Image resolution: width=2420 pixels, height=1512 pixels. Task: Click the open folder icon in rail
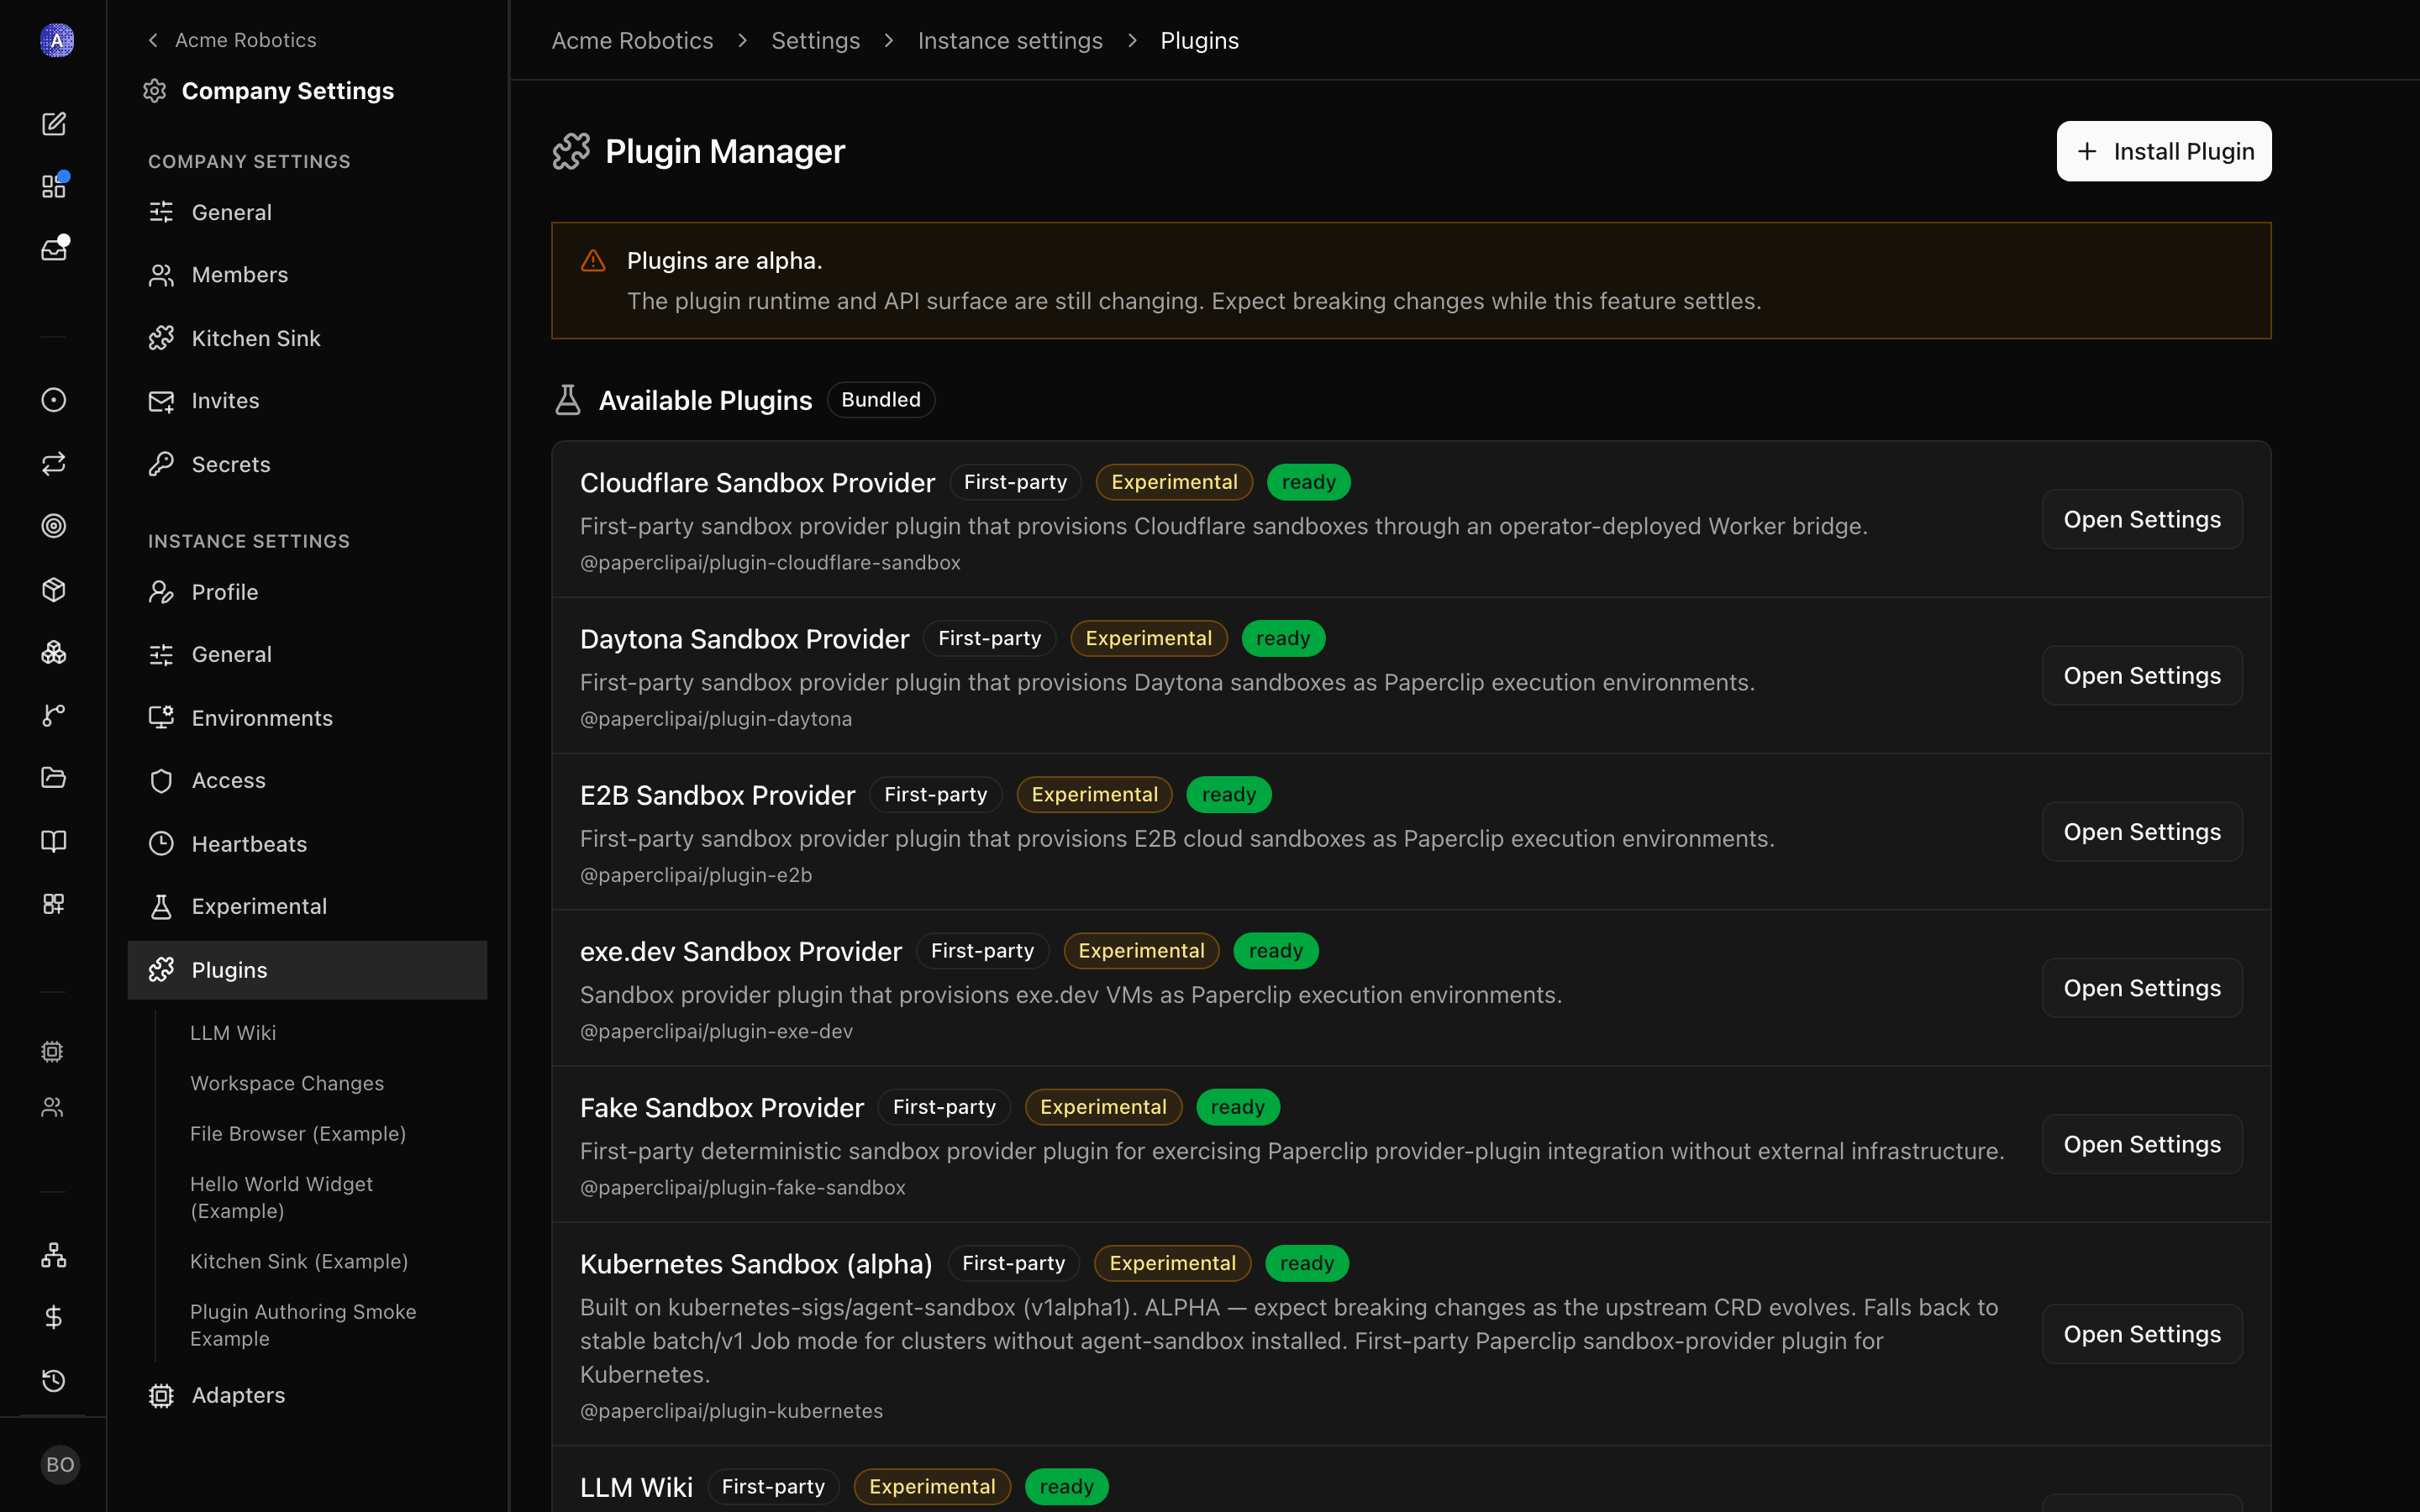[54, 777]
